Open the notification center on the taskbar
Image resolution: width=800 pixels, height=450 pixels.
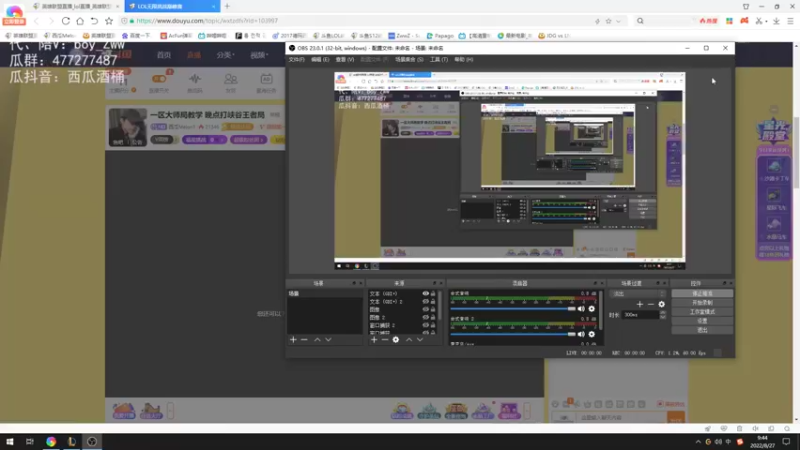(786, 441)
